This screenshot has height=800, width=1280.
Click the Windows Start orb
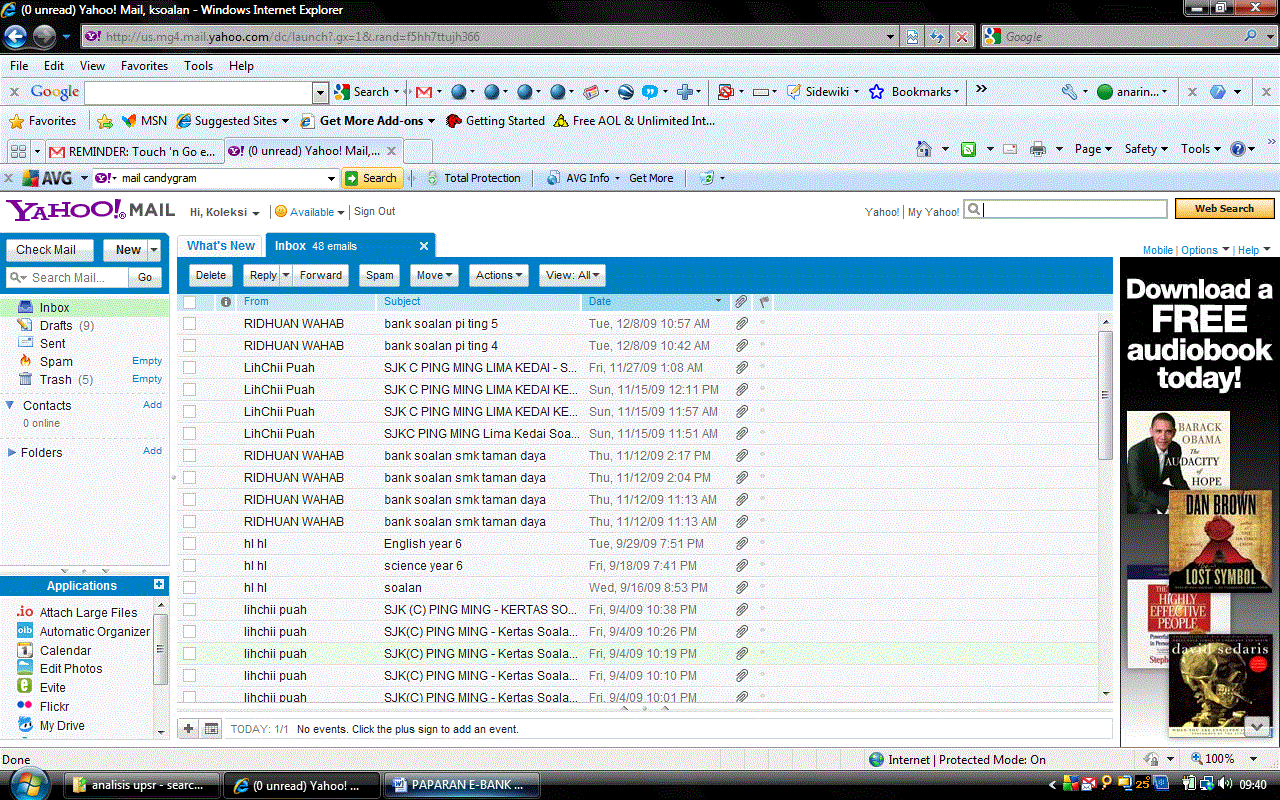point(30,783)
